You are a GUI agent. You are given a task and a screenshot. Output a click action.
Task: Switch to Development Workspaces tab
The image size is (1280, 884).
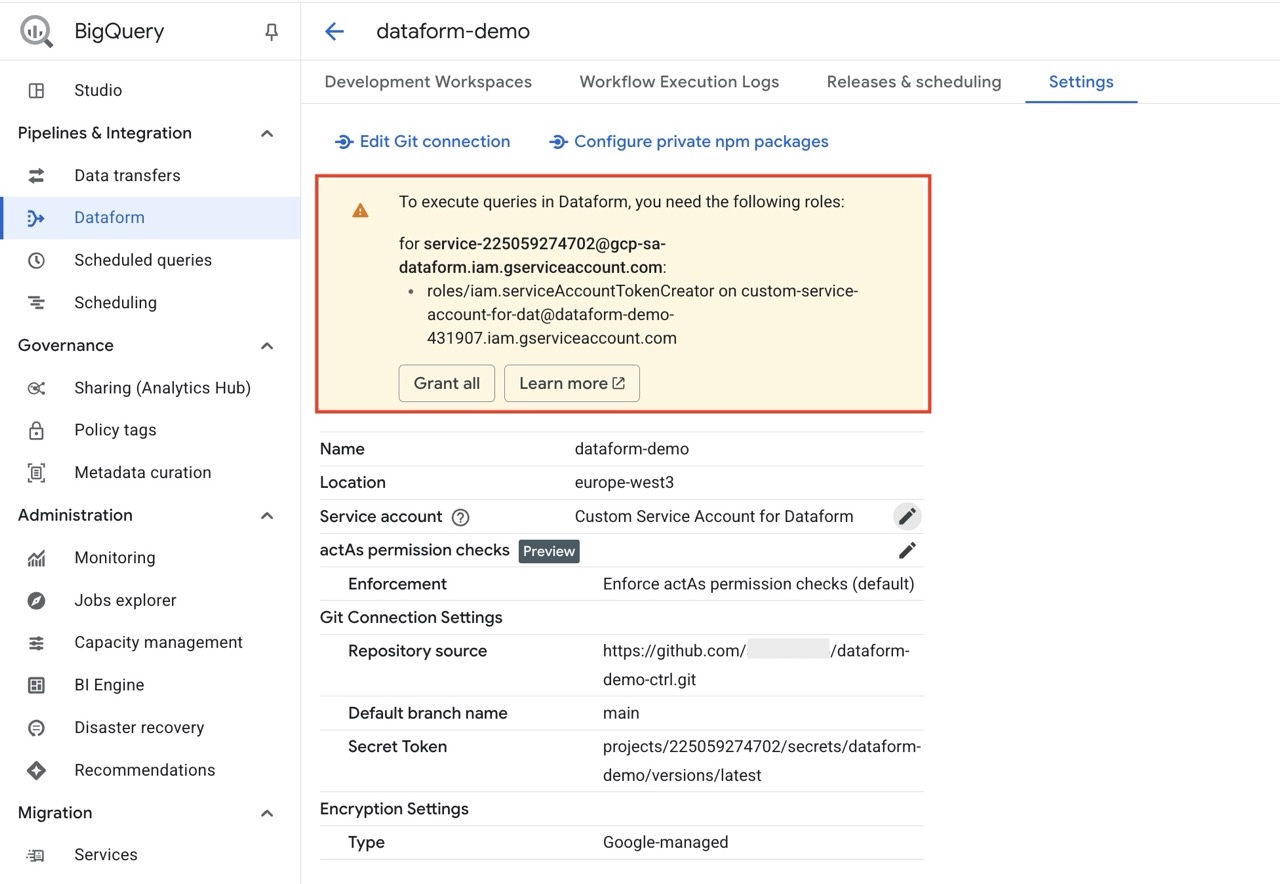click(x=428, y=82)
